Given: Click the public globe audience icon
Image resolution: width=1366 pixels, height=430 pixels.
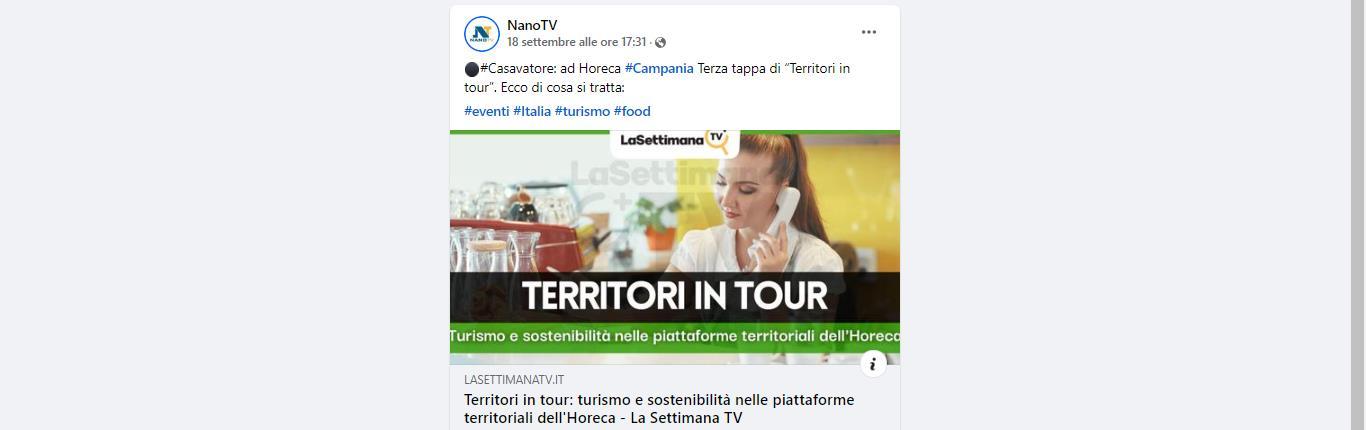Looking at the screenshot, I should (660, 42).
